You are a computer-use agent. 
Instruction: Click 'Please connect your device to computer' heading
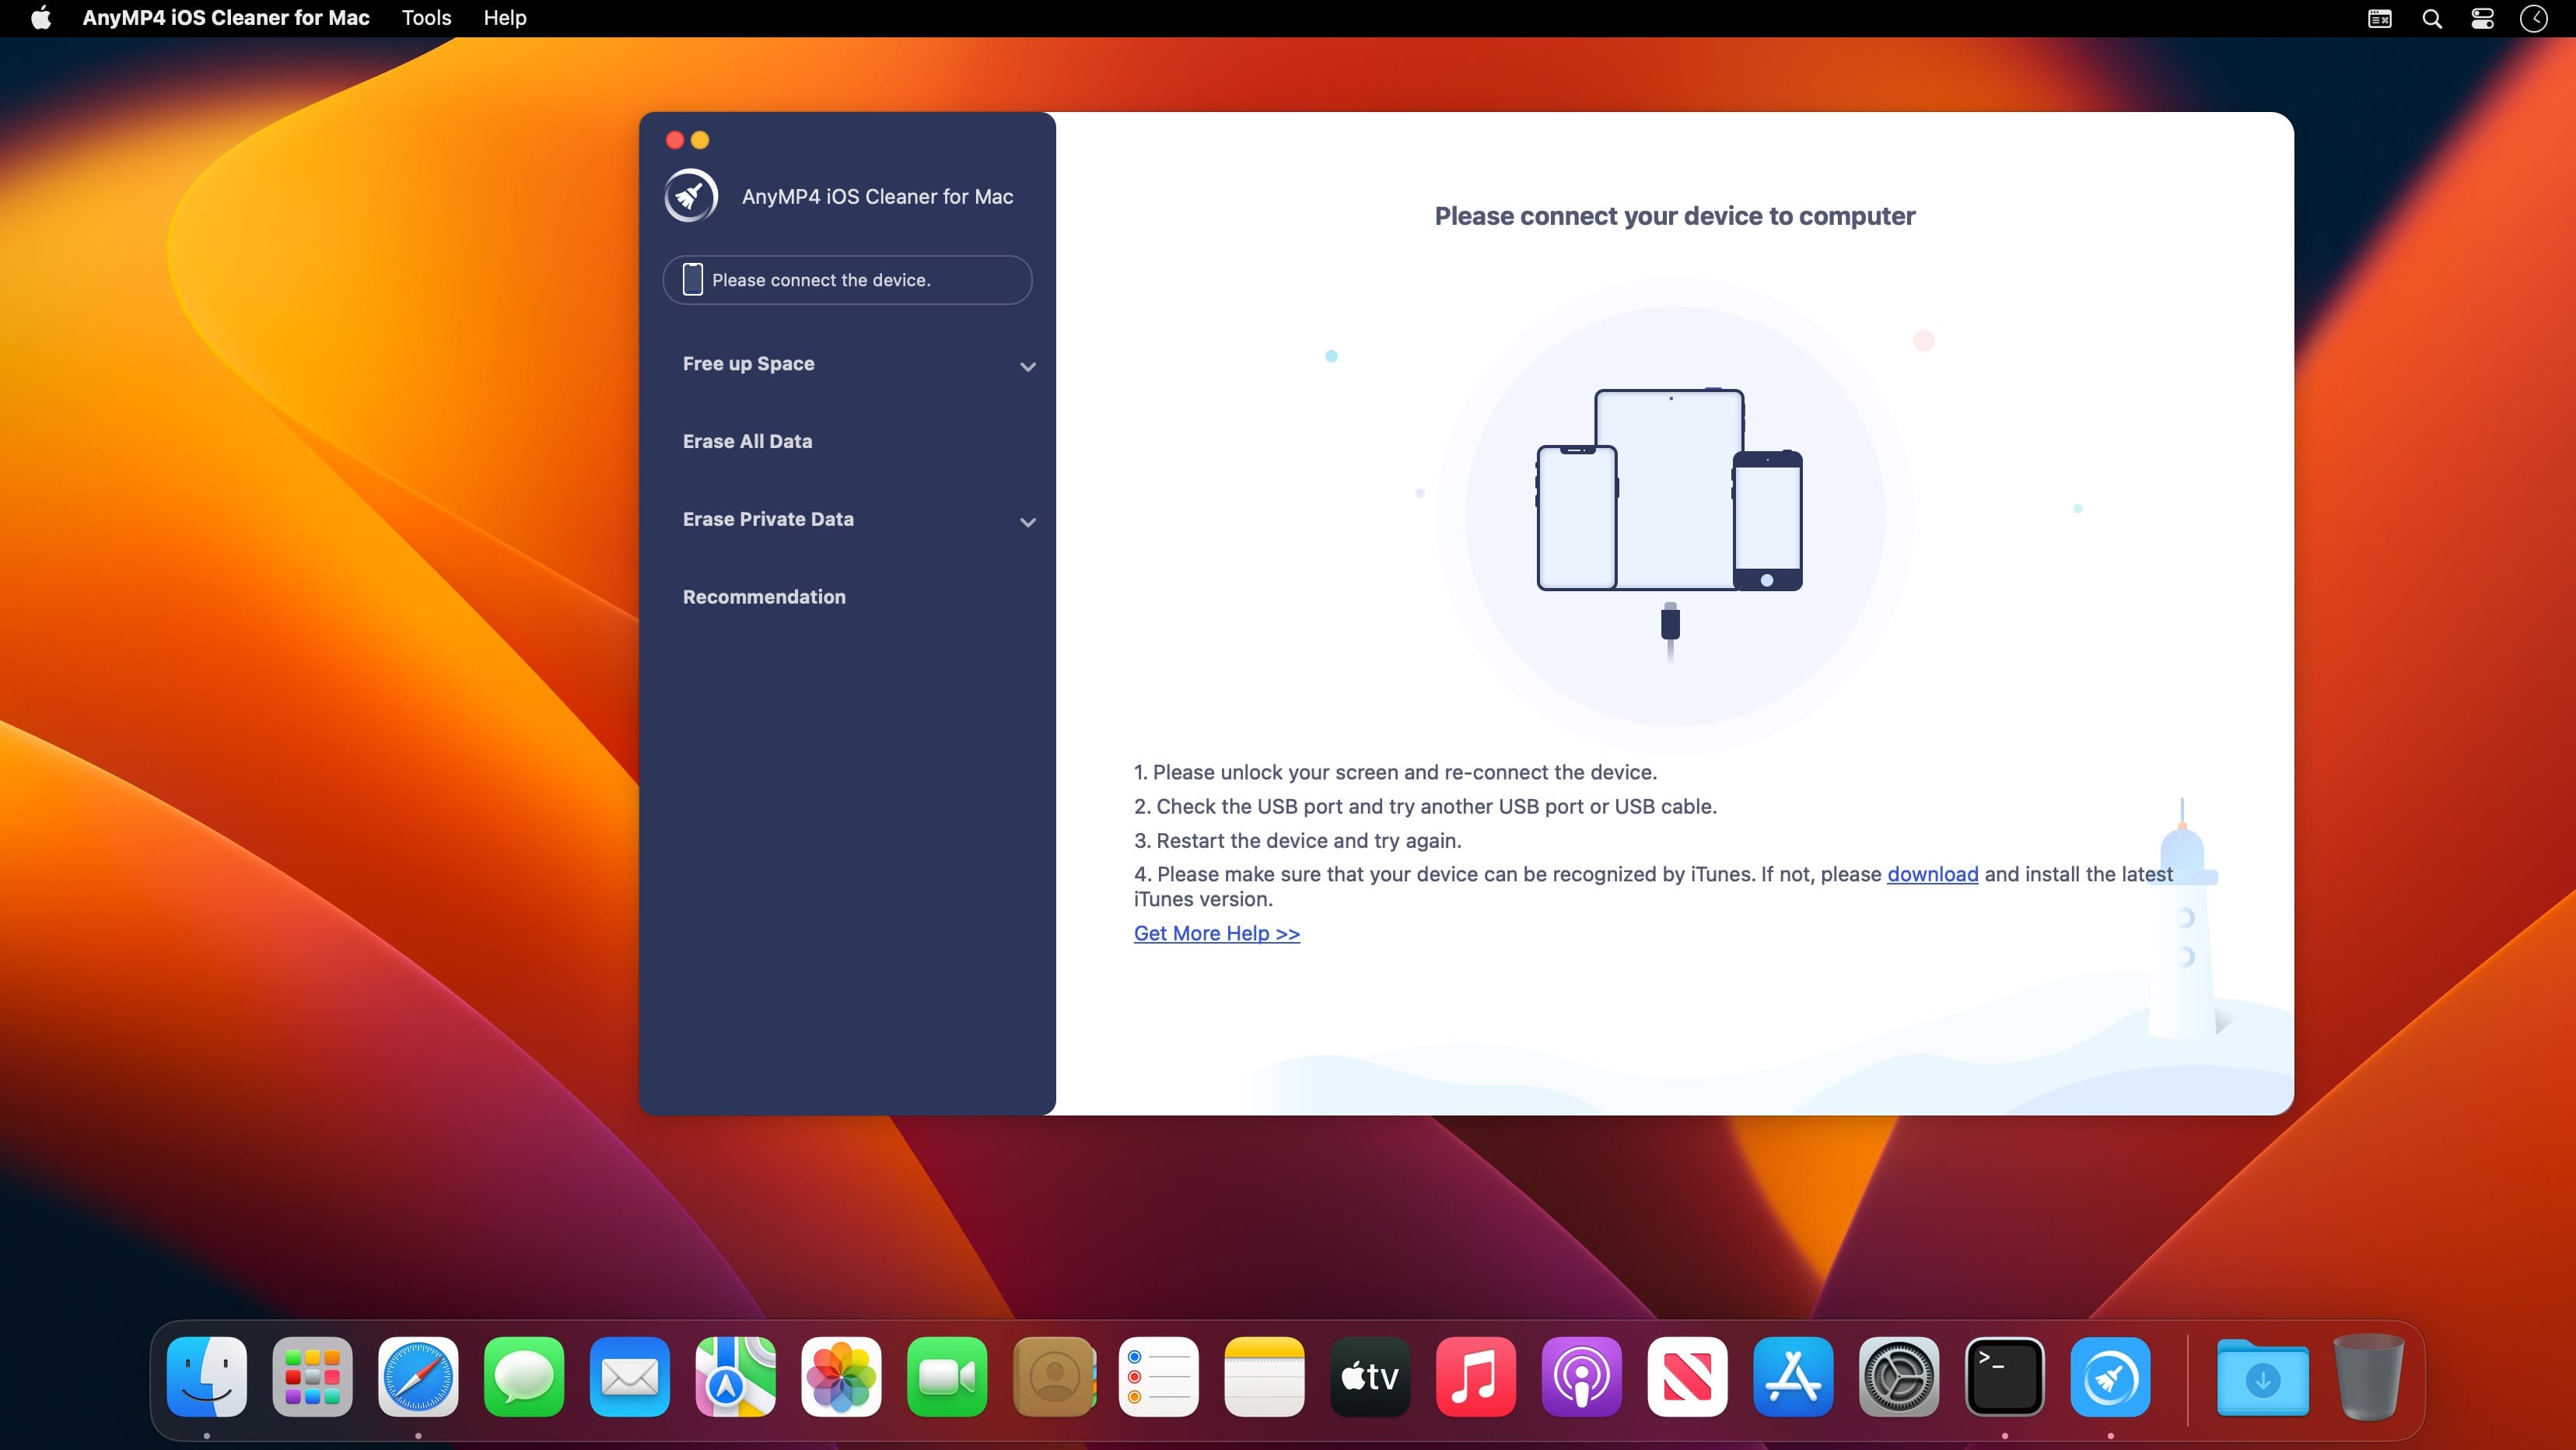tap(1675, 216)
